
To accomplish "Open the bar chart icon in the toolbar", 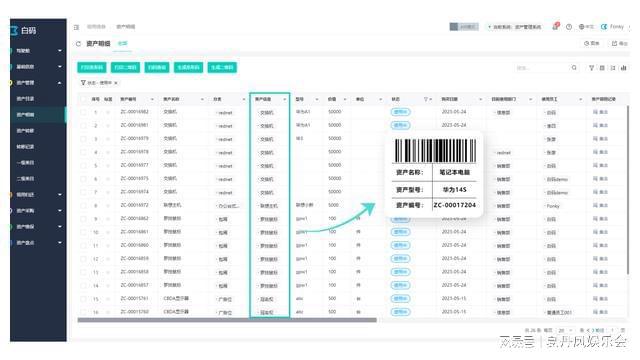I will click(624, 68).
